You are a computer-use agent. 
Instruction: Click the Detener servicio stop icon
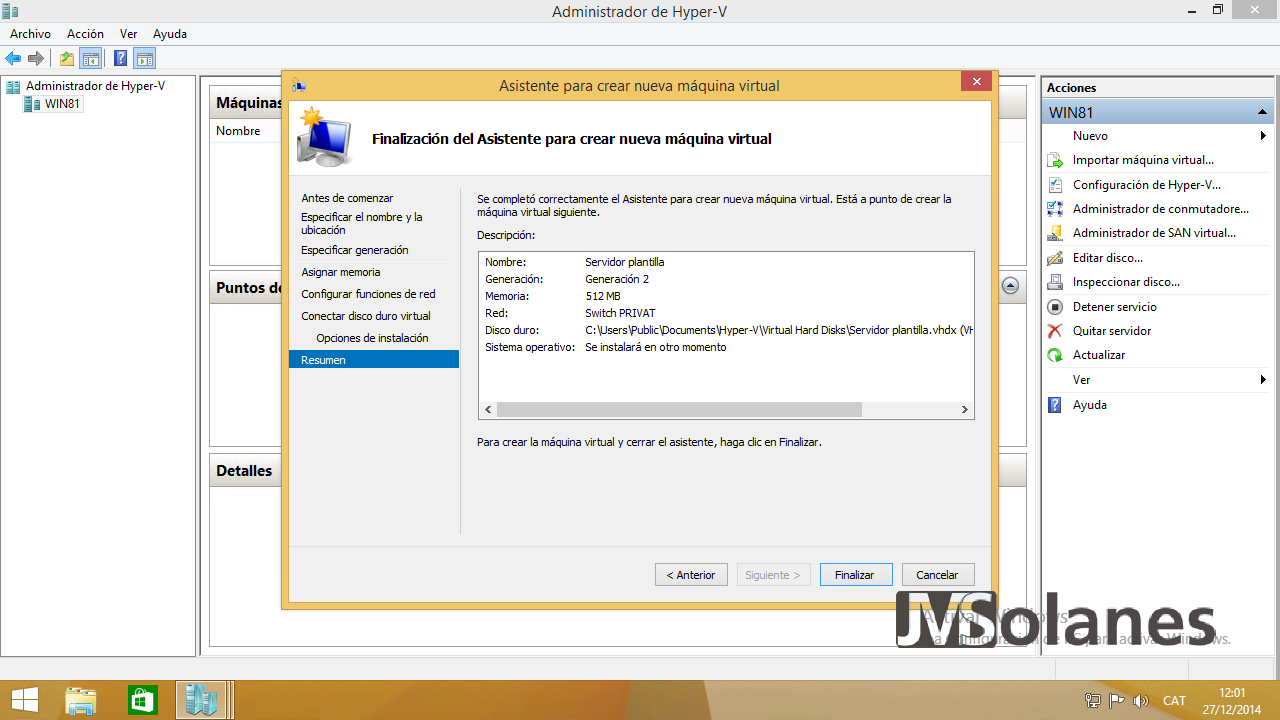[1055, 307]
